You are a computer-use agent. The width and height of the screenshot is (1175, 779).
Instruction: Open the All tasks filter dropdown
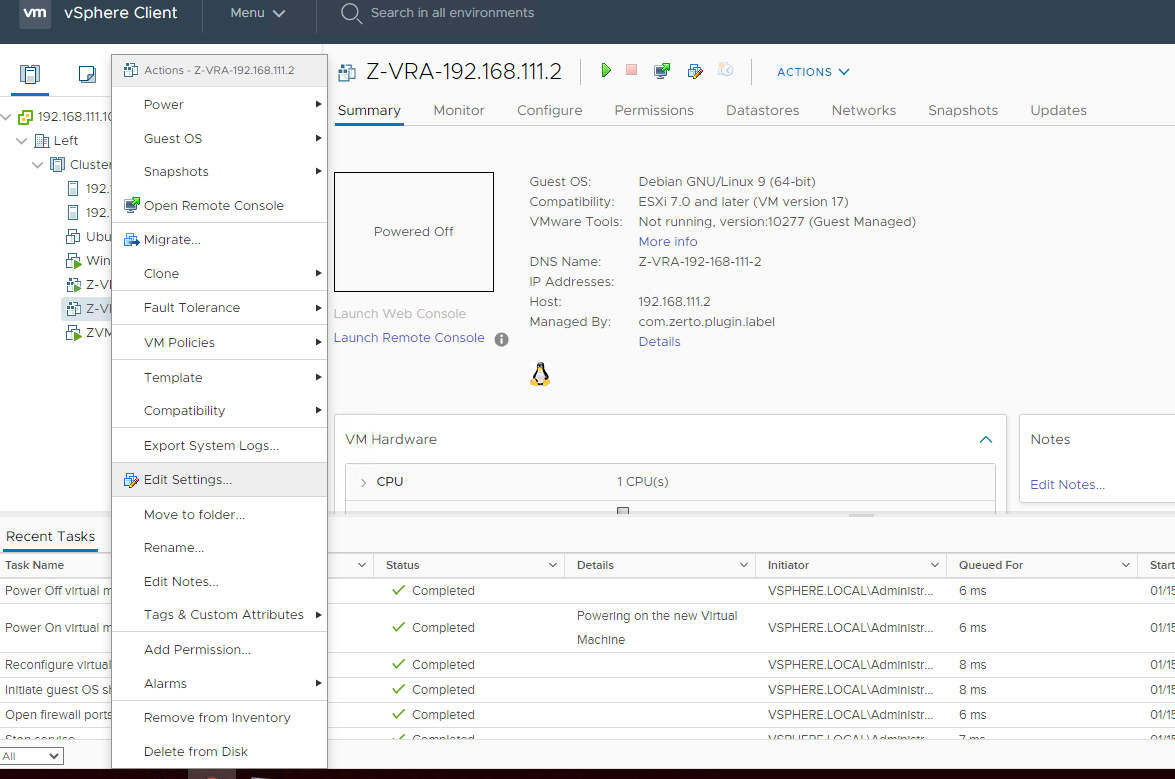[31, 757]
